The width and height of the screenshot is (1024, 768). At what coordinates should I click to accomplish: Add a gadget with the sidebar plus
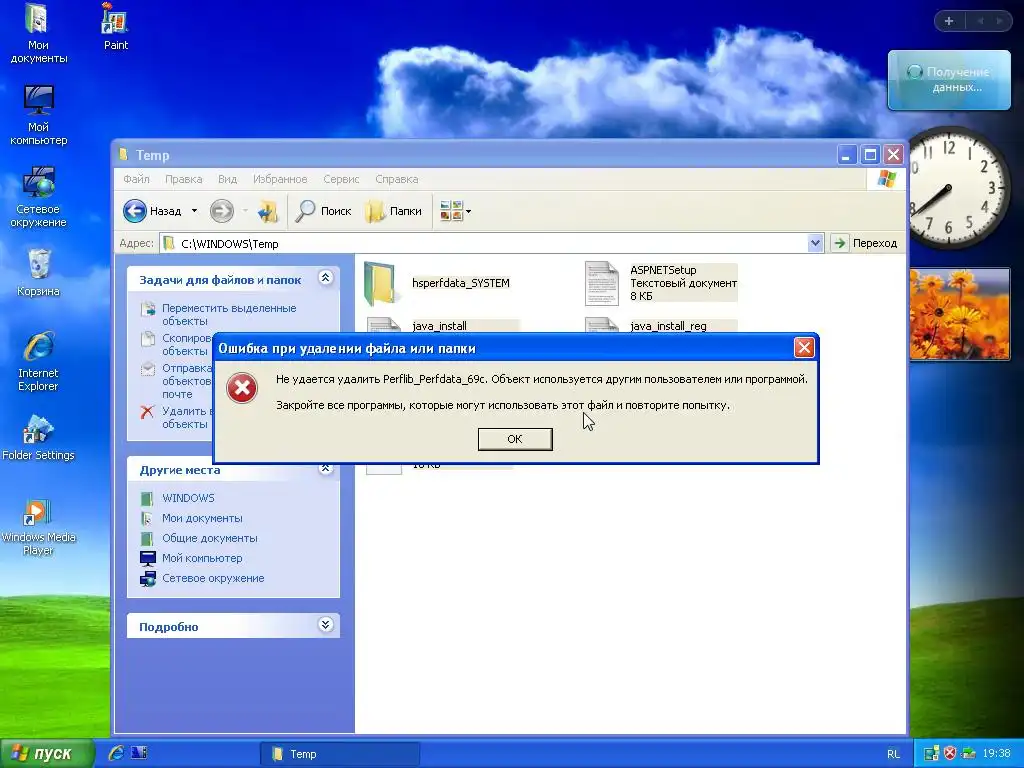pos(949,21)
